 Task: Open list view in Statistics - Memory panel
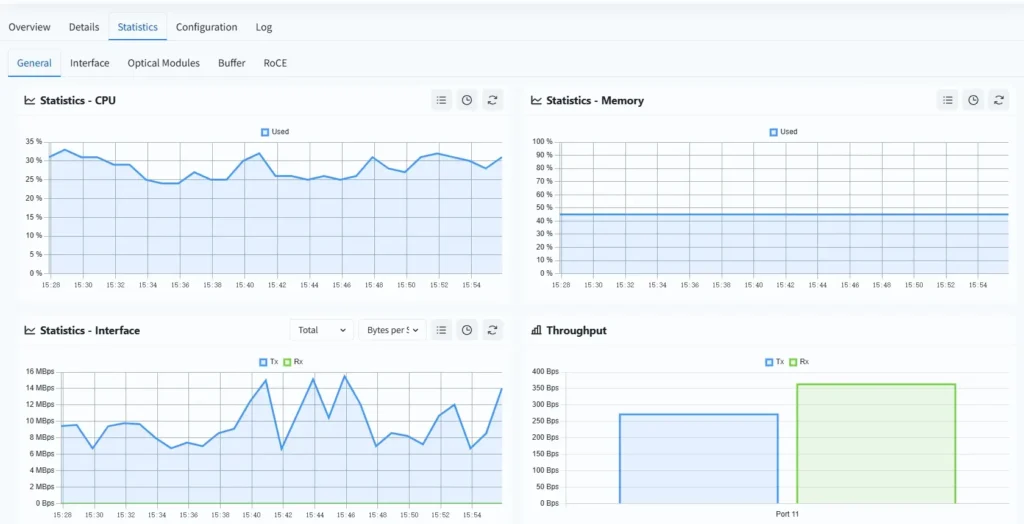click(948, 100)
